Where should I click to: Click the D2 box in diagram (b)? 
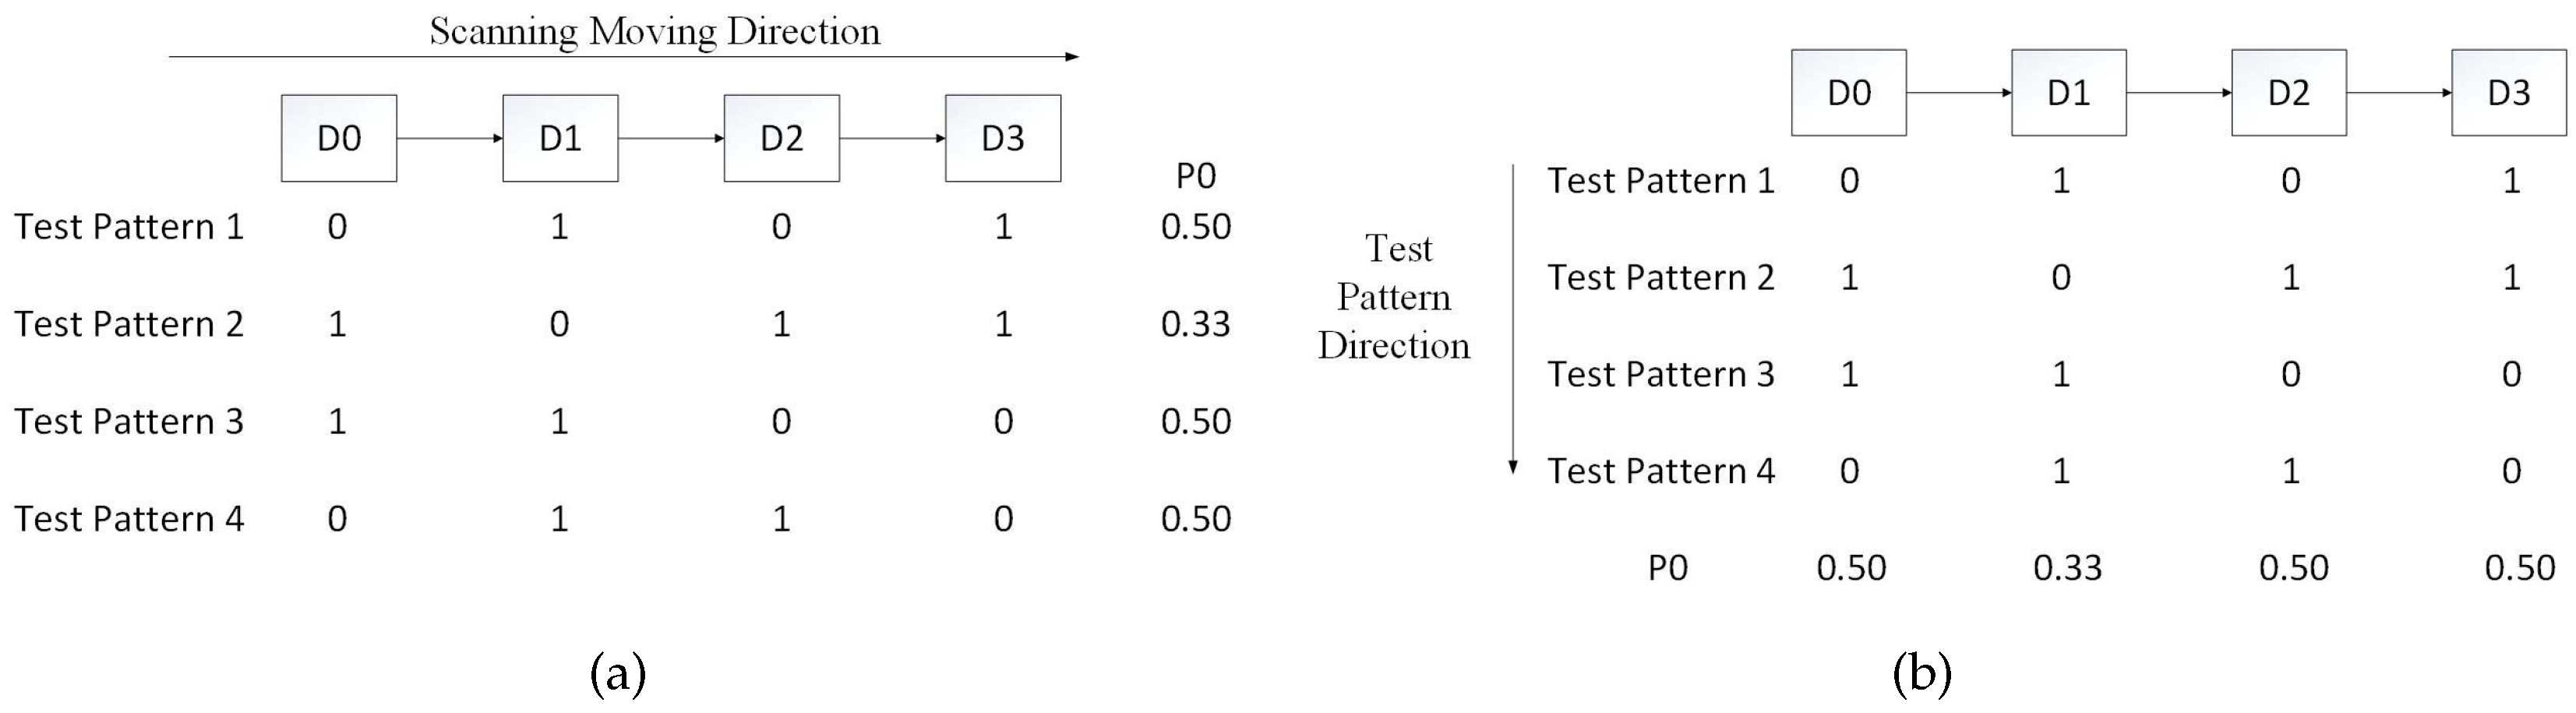coord(2289,93)
